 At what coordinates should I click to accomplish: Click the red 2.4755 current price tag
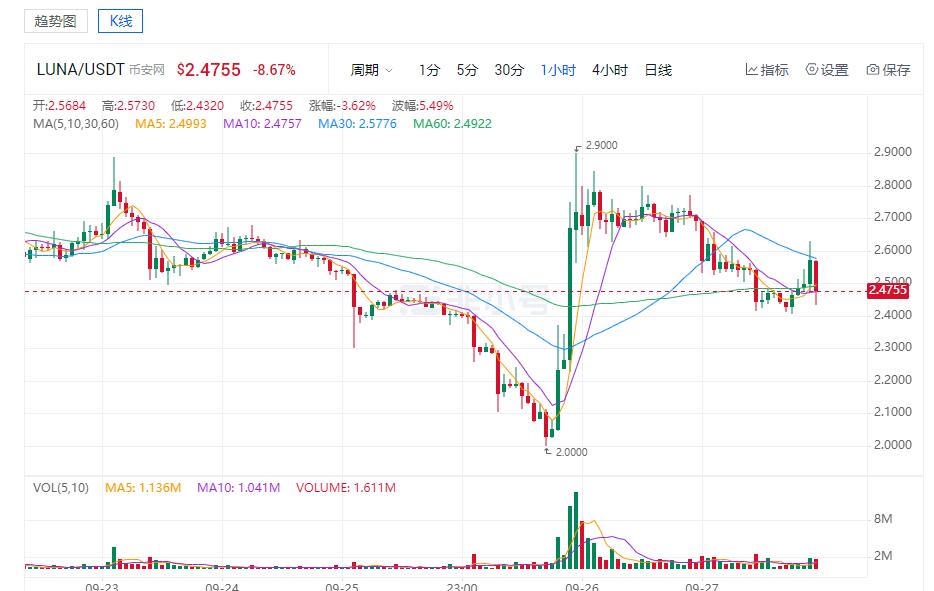tap(888, 290)
